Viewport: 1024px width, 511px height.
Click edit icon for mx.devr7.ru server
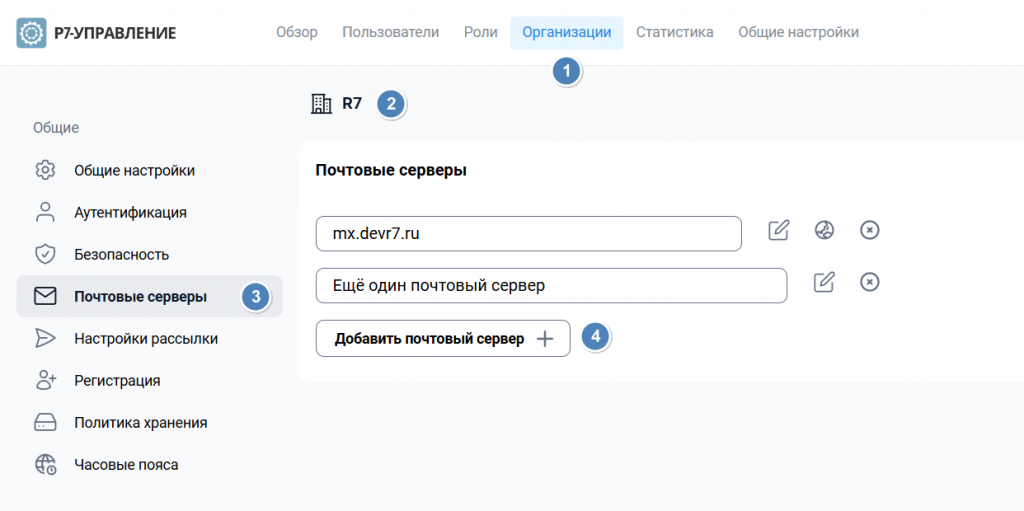point(778,231)
